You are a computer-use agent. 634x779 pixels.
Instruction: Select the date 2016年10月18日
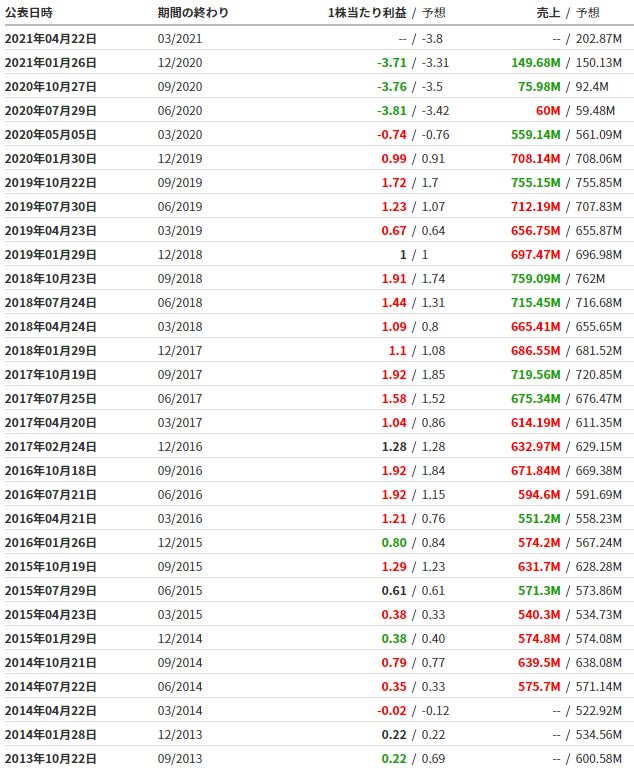[51, 471]
